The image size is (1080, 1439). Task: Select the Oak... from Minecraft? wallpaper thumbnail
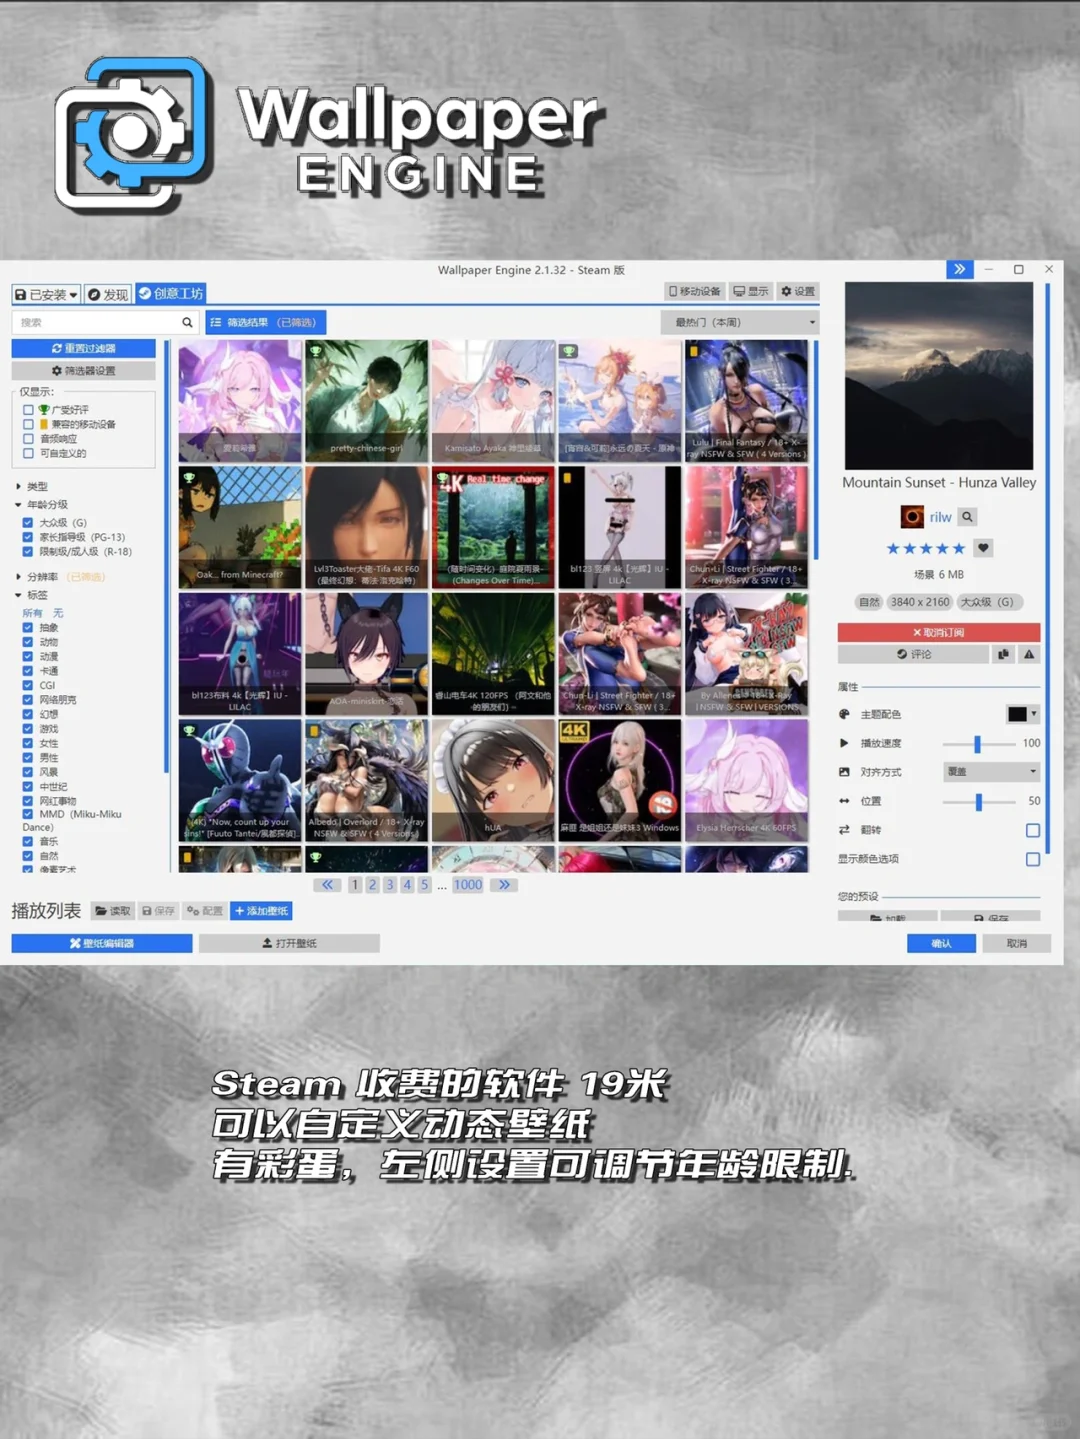(240, 527)
